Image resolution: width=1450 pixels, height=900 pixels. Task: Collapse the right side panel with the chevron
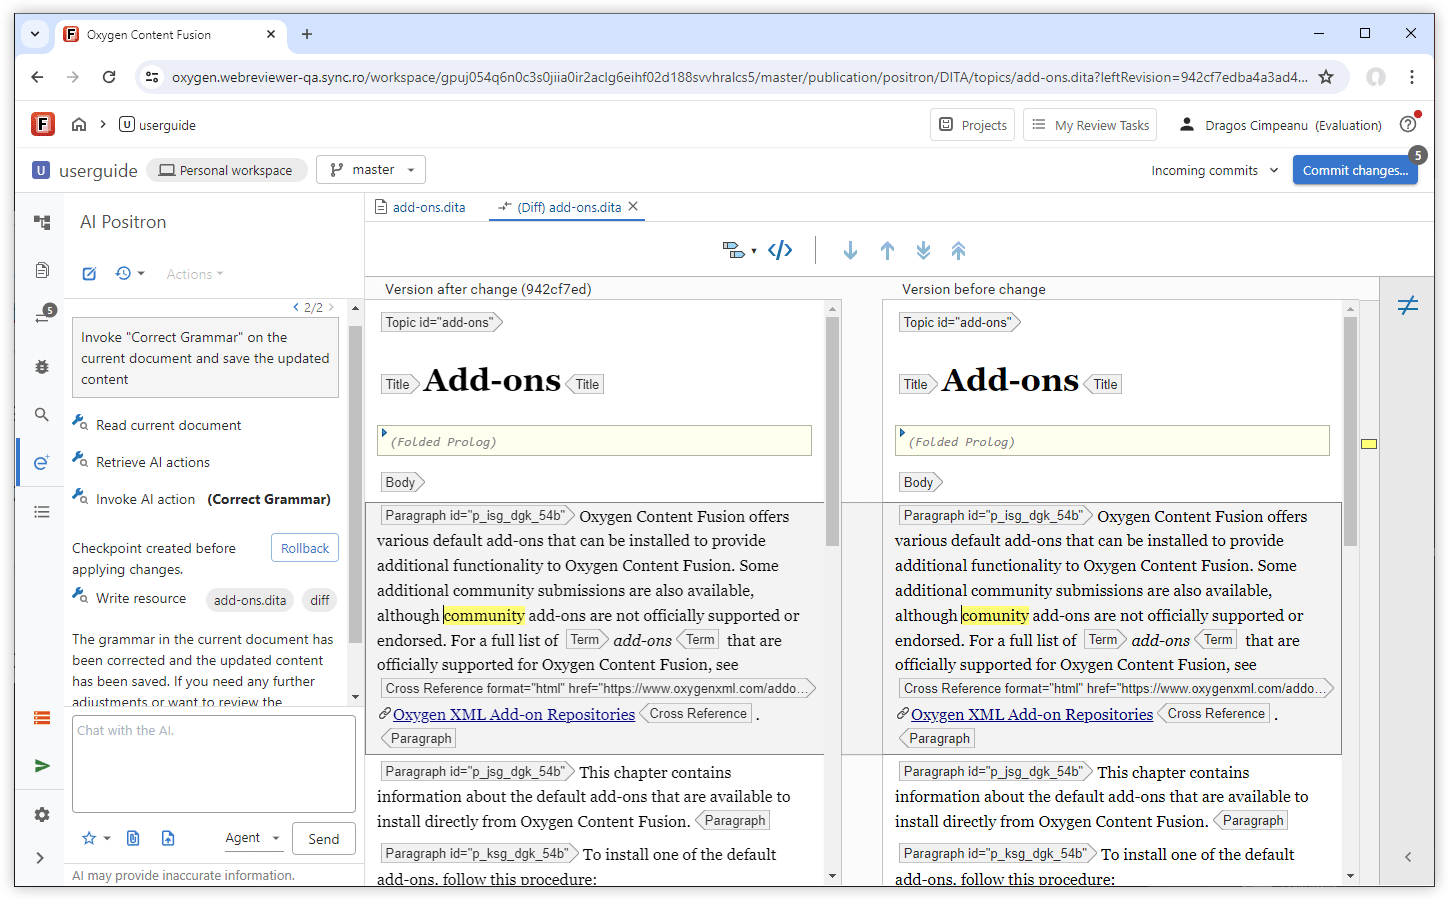1408,857
